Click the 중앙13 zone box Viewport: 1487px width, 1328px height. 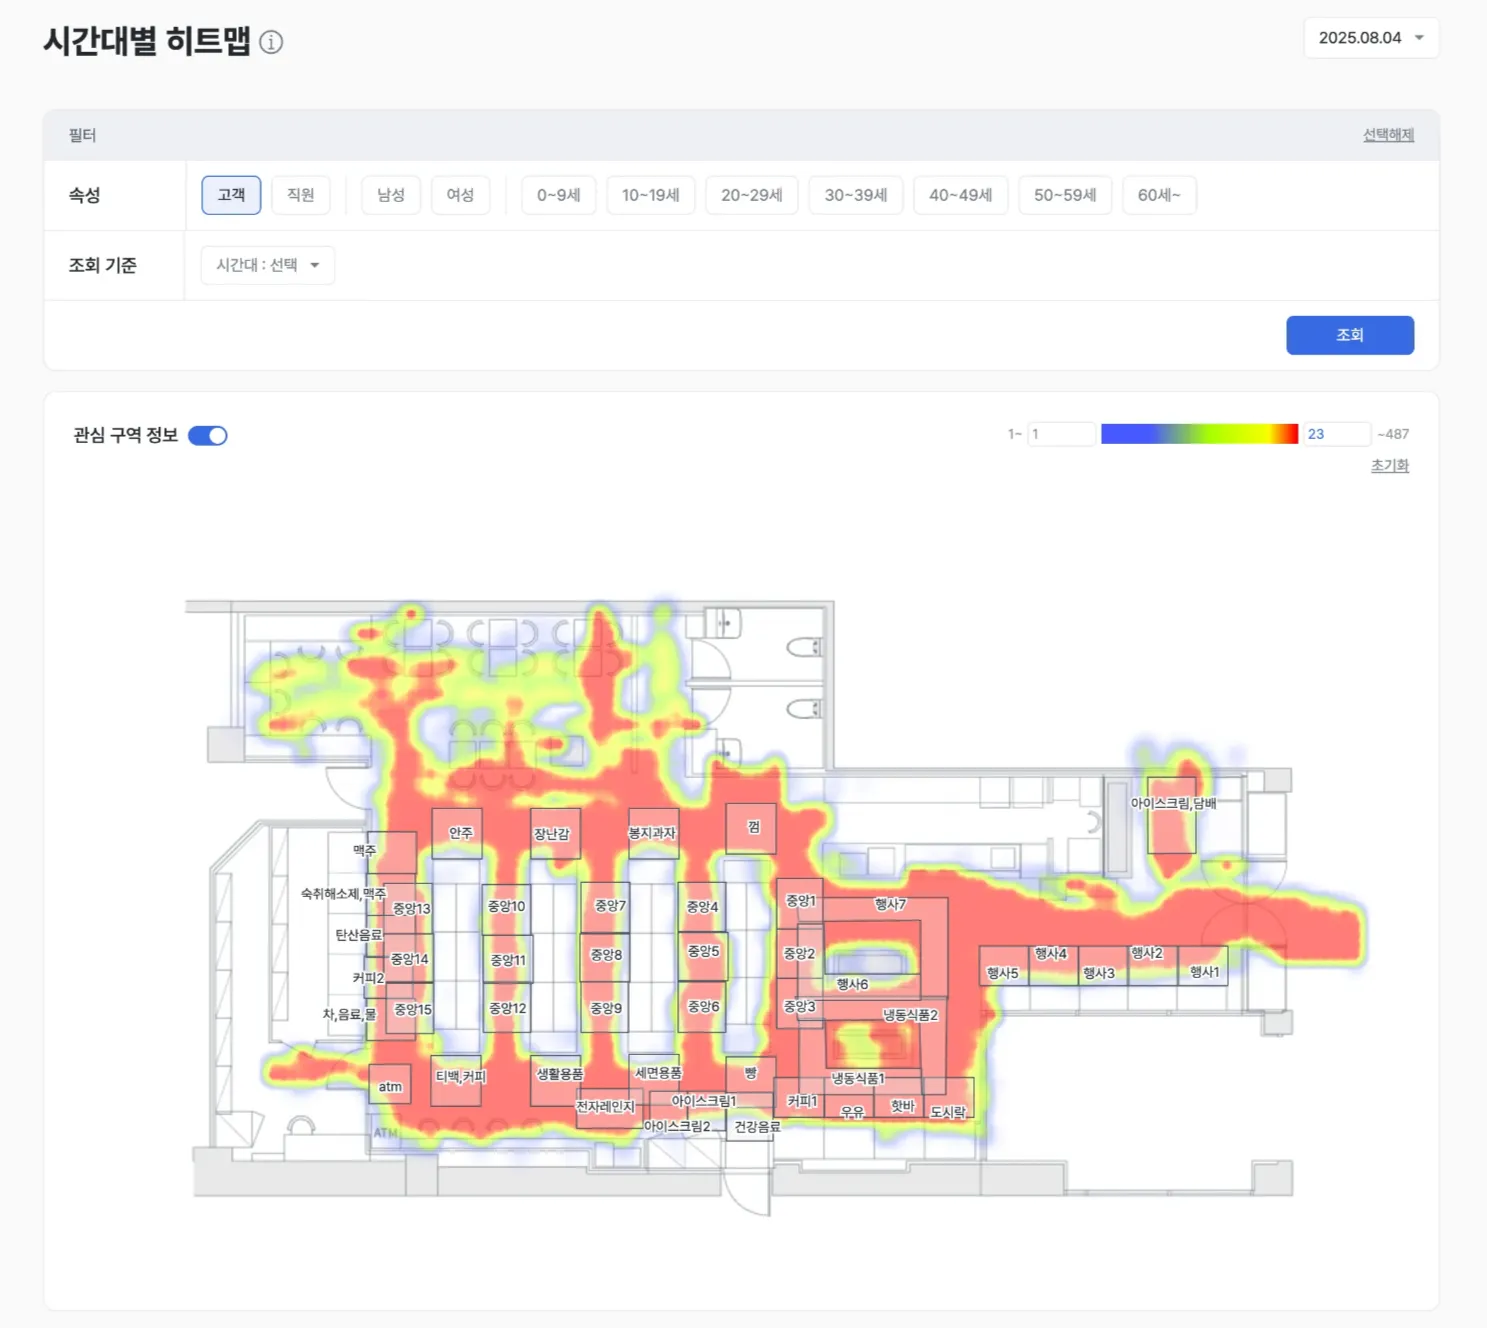click(409, 908)
